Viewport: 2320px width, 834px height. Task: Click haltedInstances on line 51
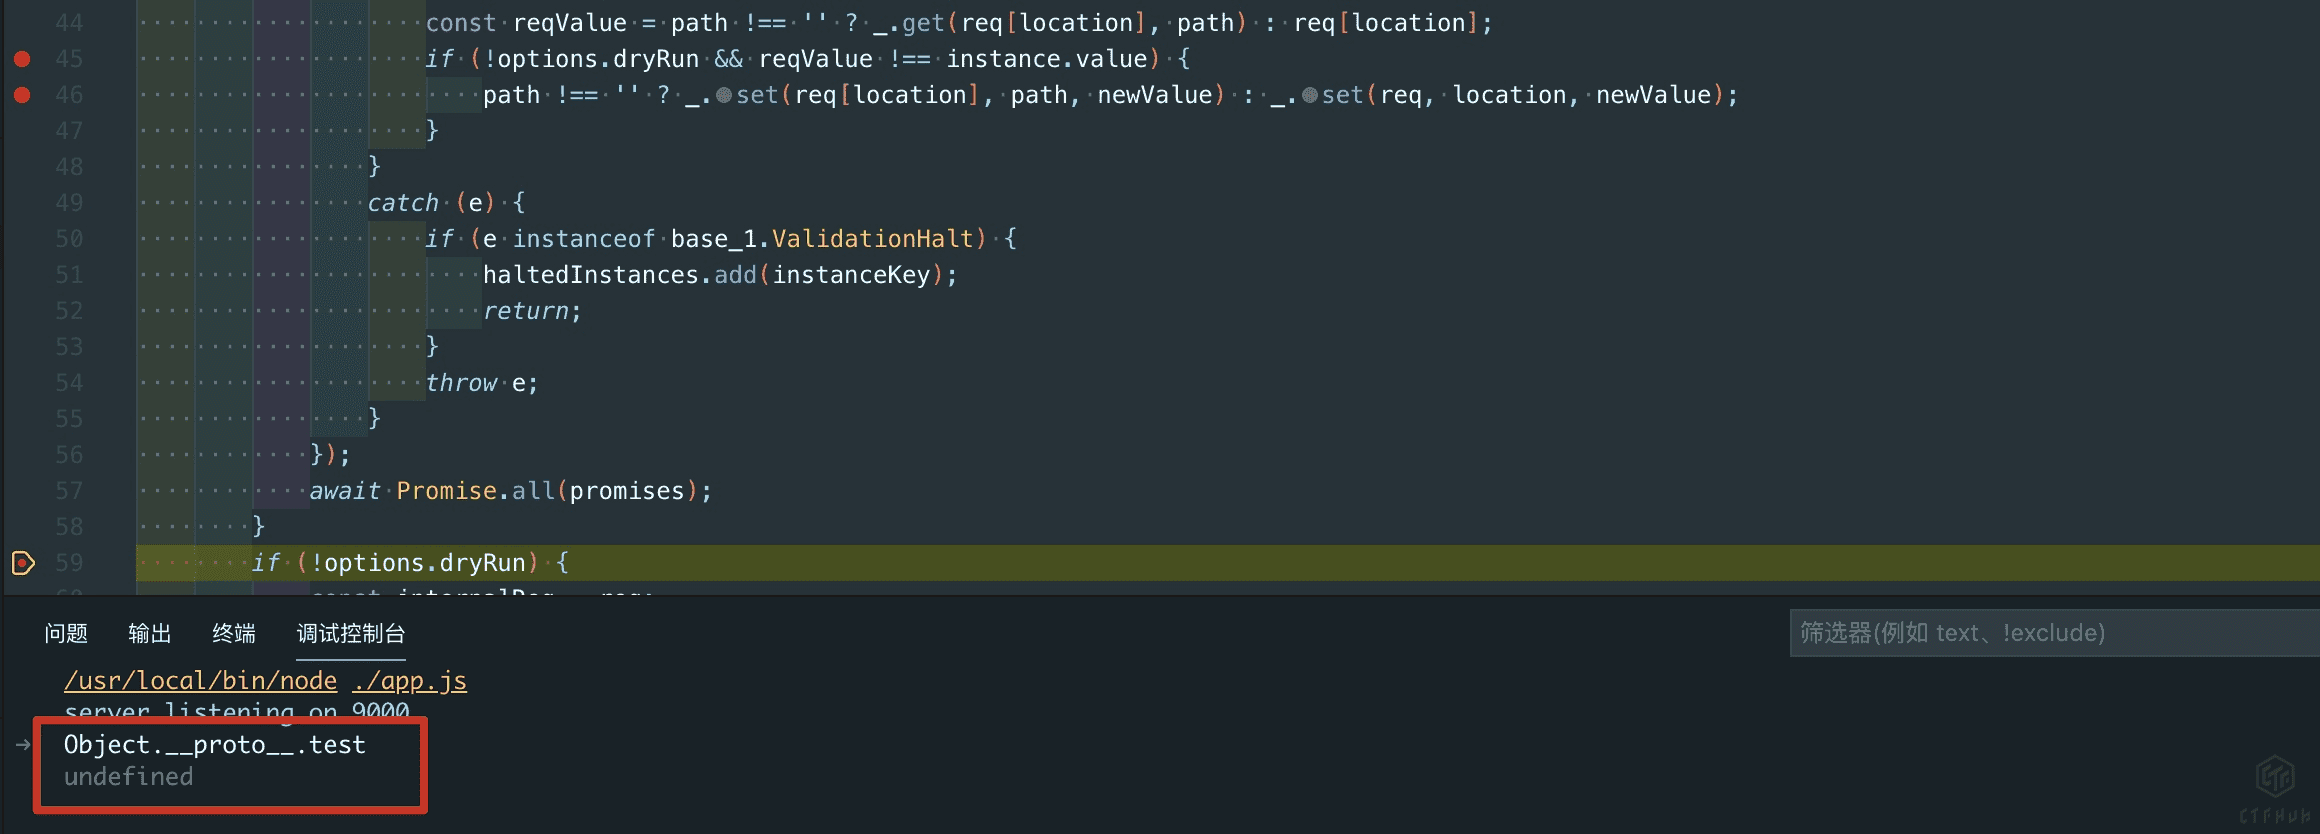point(590,275)
